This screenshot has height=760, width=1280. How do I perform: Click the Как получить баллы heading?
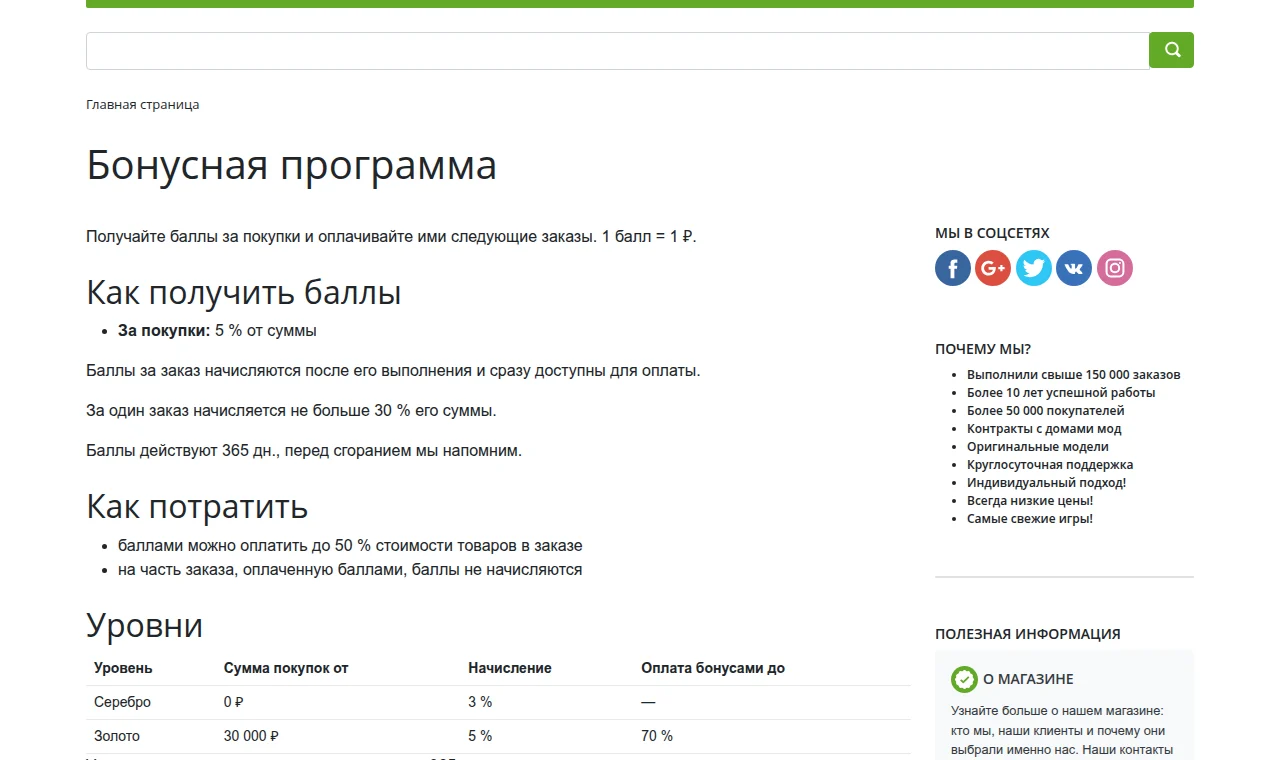click(244, 292)
